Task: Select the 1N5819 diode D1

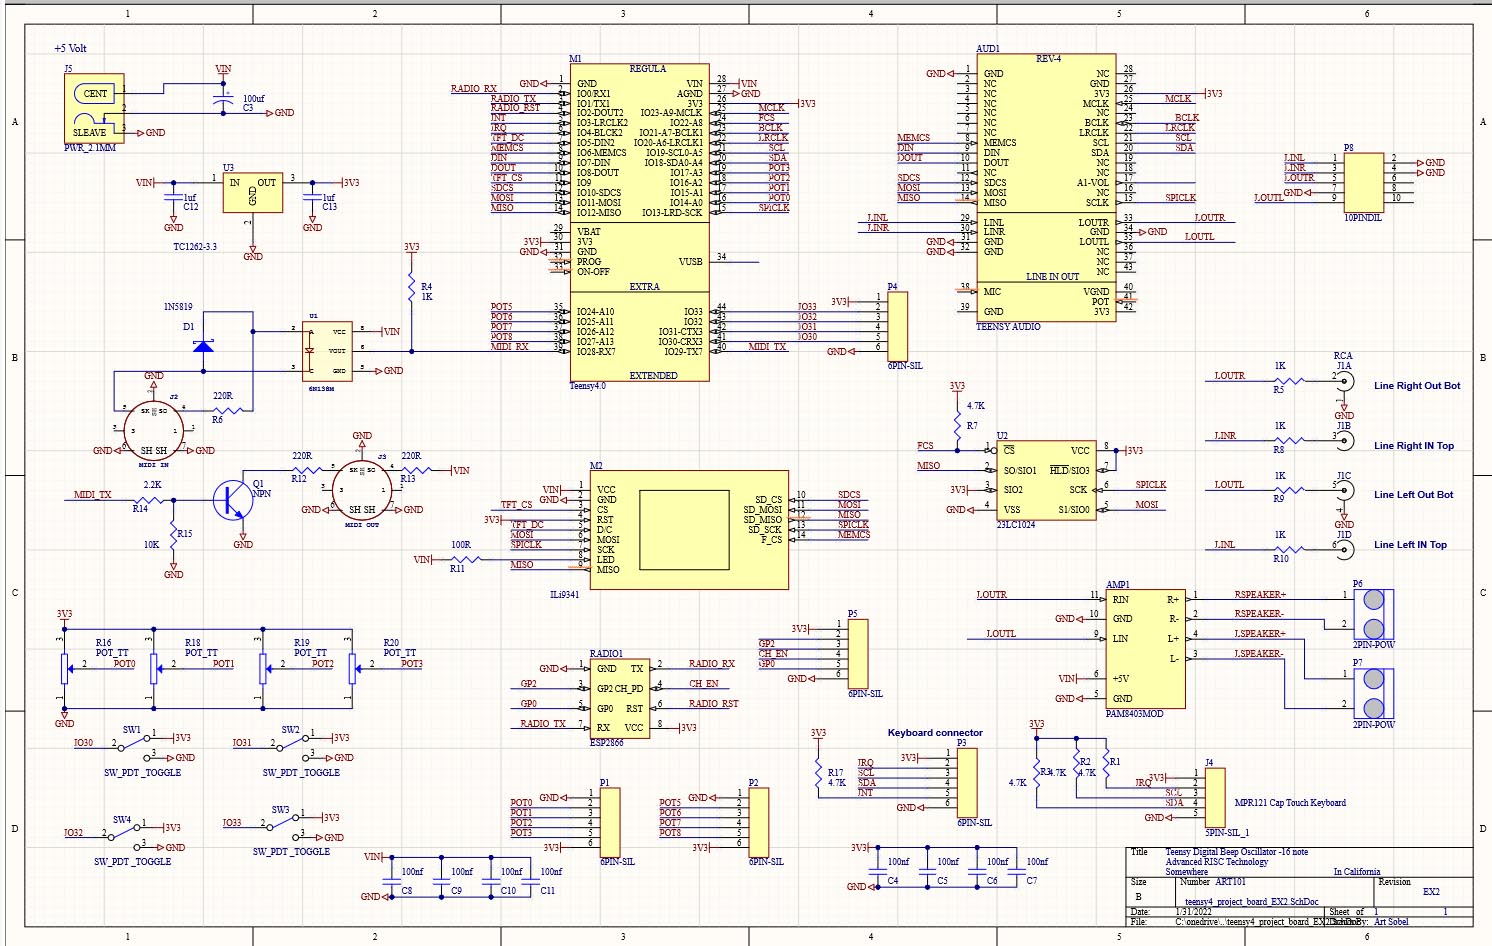Action: (203, 346)
